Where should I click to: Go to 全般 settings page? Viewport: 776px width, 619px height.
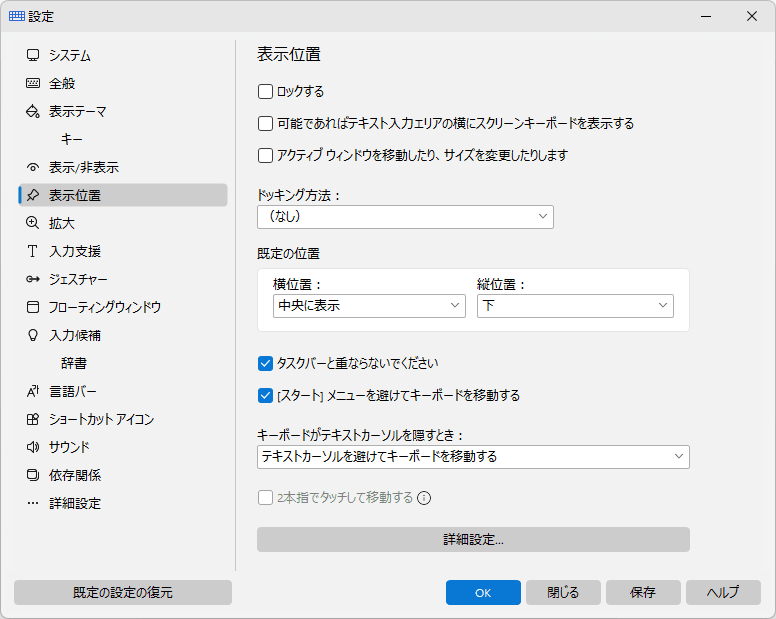(x=123, y=83)
